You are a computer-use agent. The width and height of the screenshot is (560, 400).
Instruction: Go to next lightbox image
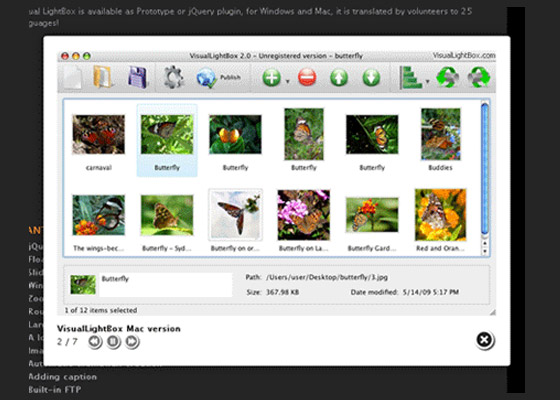click(x=132, y=342)
